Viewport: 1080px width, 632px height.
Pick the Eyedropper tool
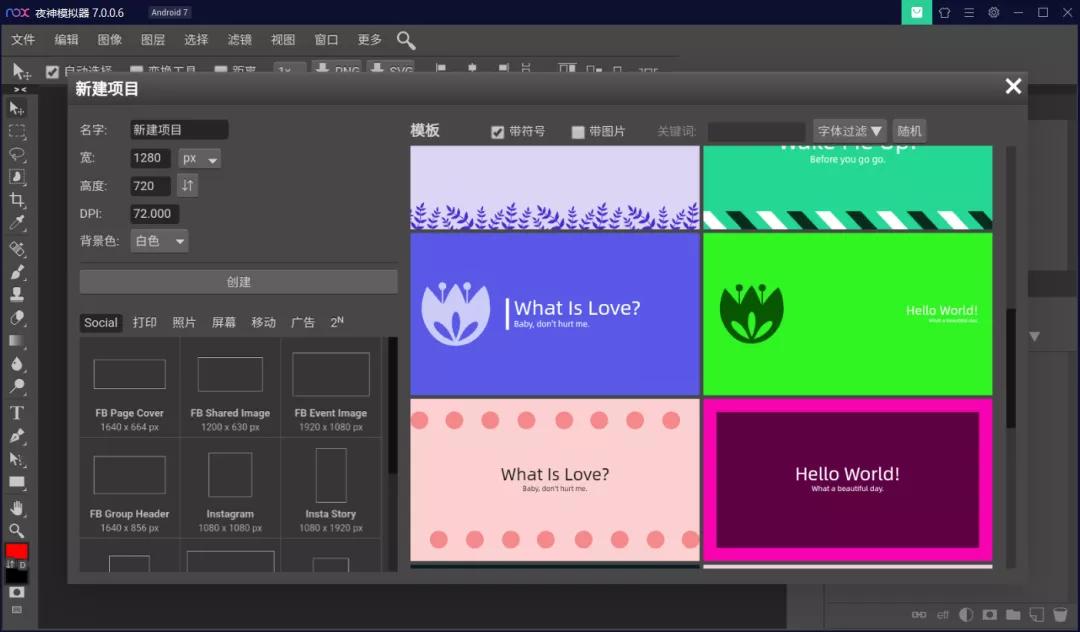point(18,222)
